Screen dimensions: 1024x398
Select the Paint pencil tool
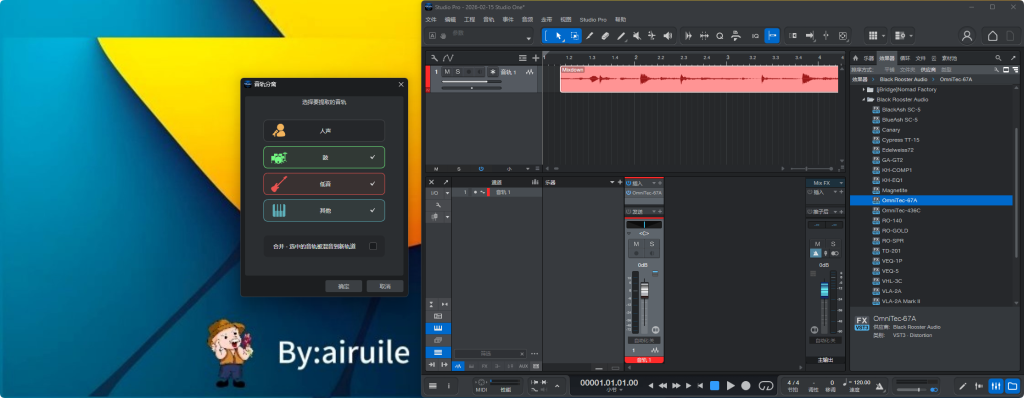[x=621, y=36]
